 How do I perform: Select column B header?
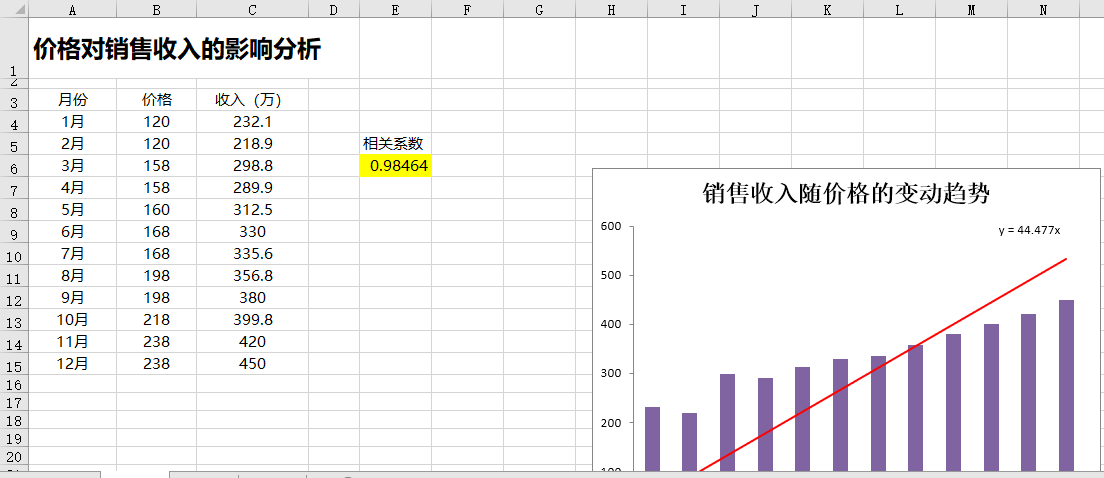pos(156,10)
